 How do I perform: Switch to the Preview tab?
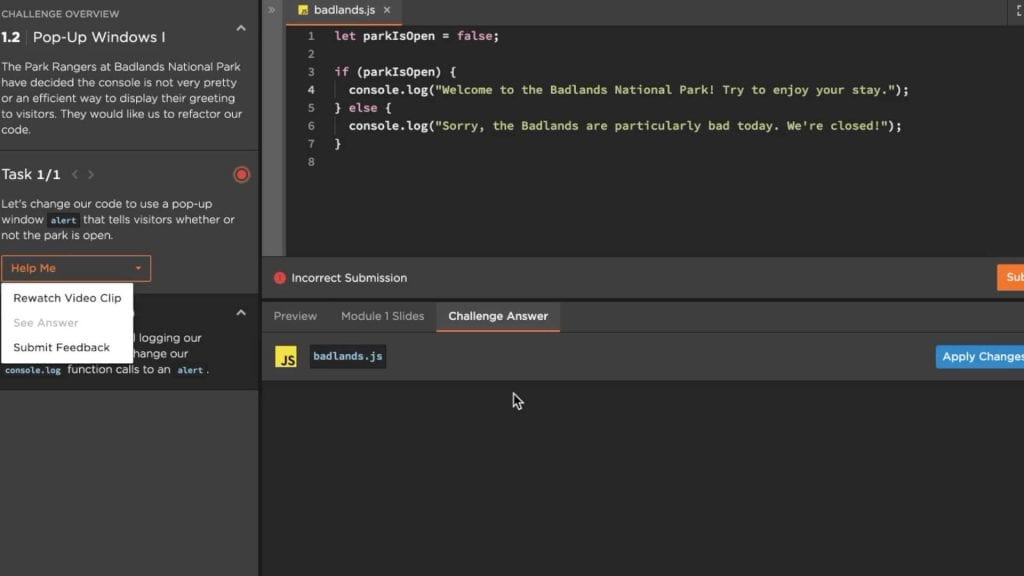pos(295,316)
